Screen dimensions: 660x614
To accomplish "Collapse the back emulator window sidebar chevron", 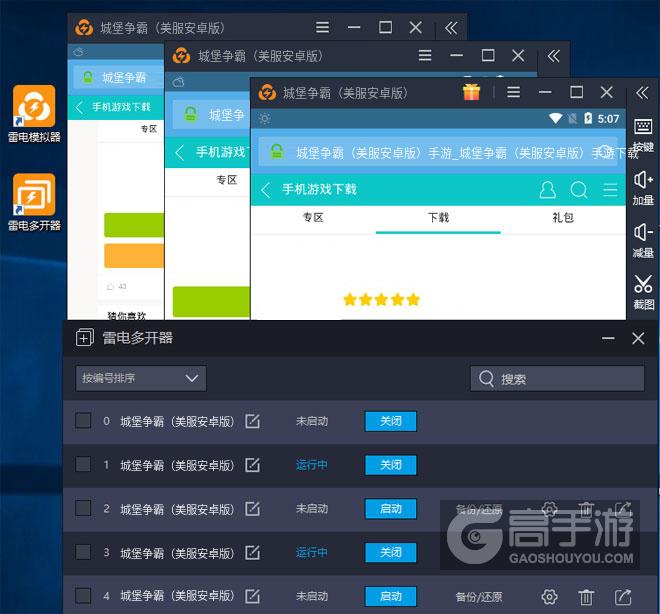I will click(x=451, y=28).
